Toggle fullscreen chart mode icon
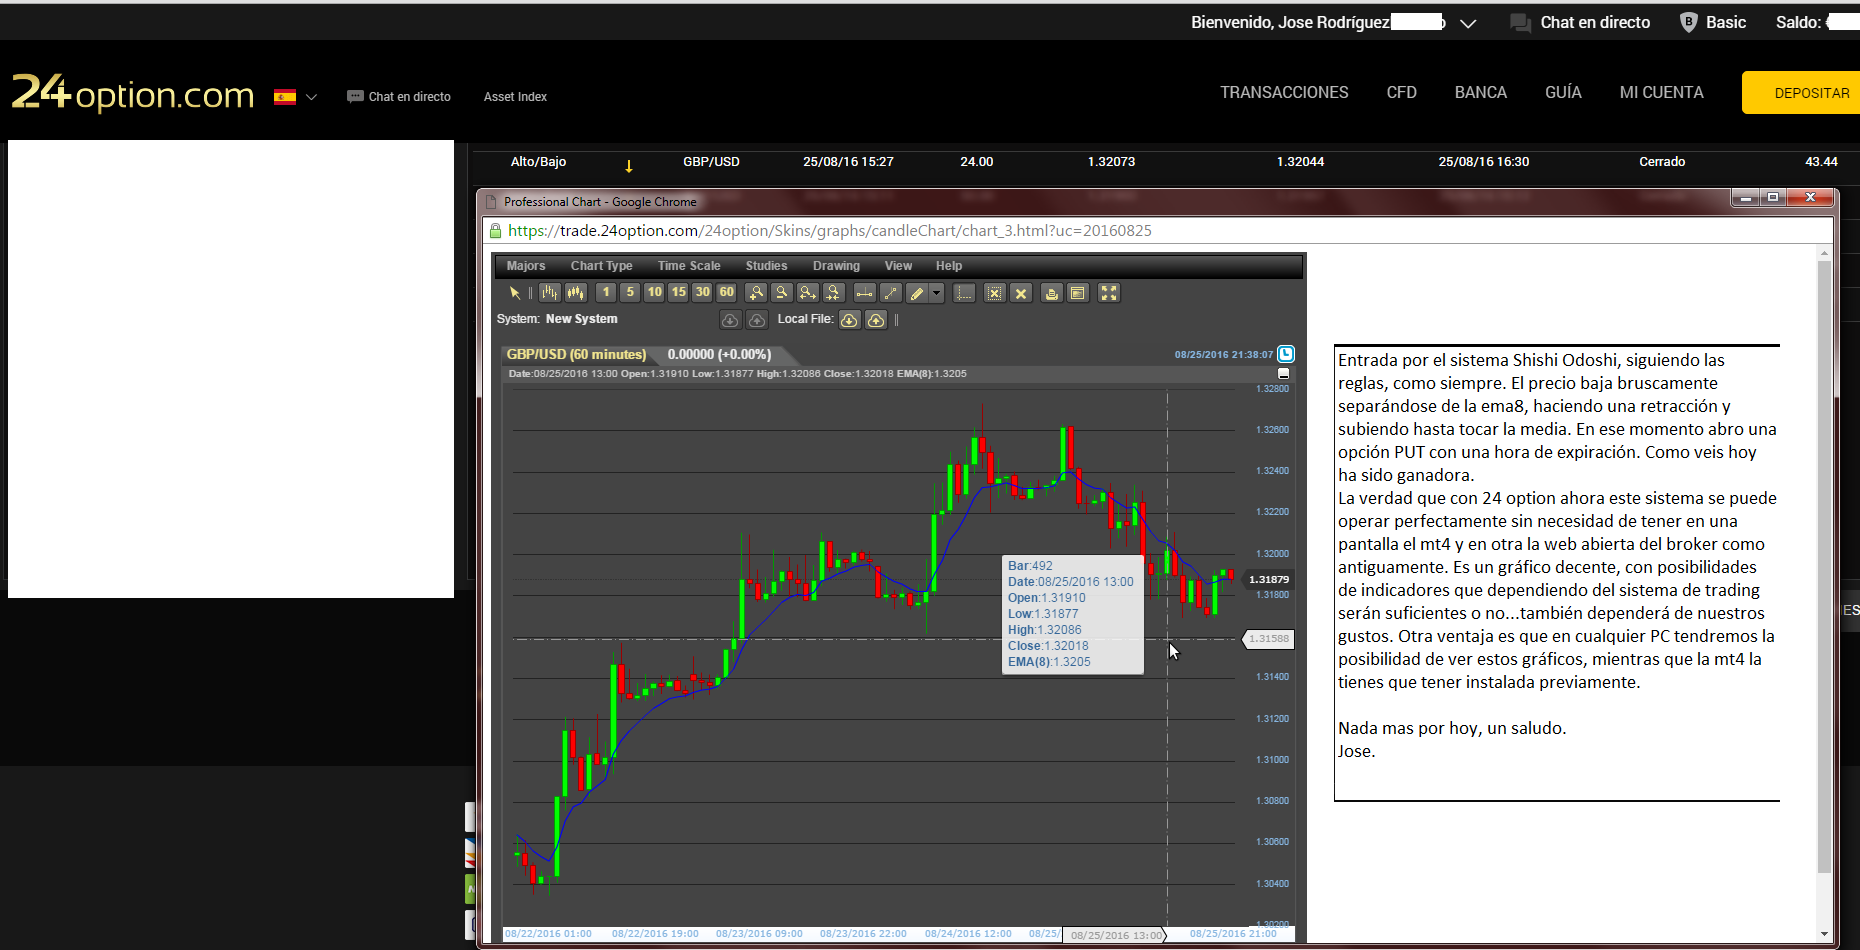This screenshot has height=950, width=1860. coord(1109,293)
